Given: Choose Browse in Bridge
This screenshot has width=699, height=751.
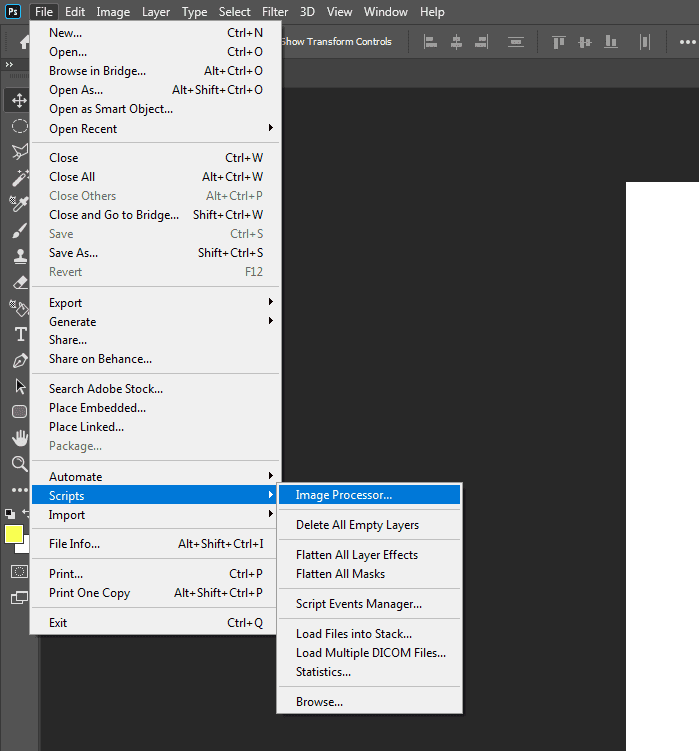Looking at the screenshot, I should pyautogui.click(x=155, y=71).
